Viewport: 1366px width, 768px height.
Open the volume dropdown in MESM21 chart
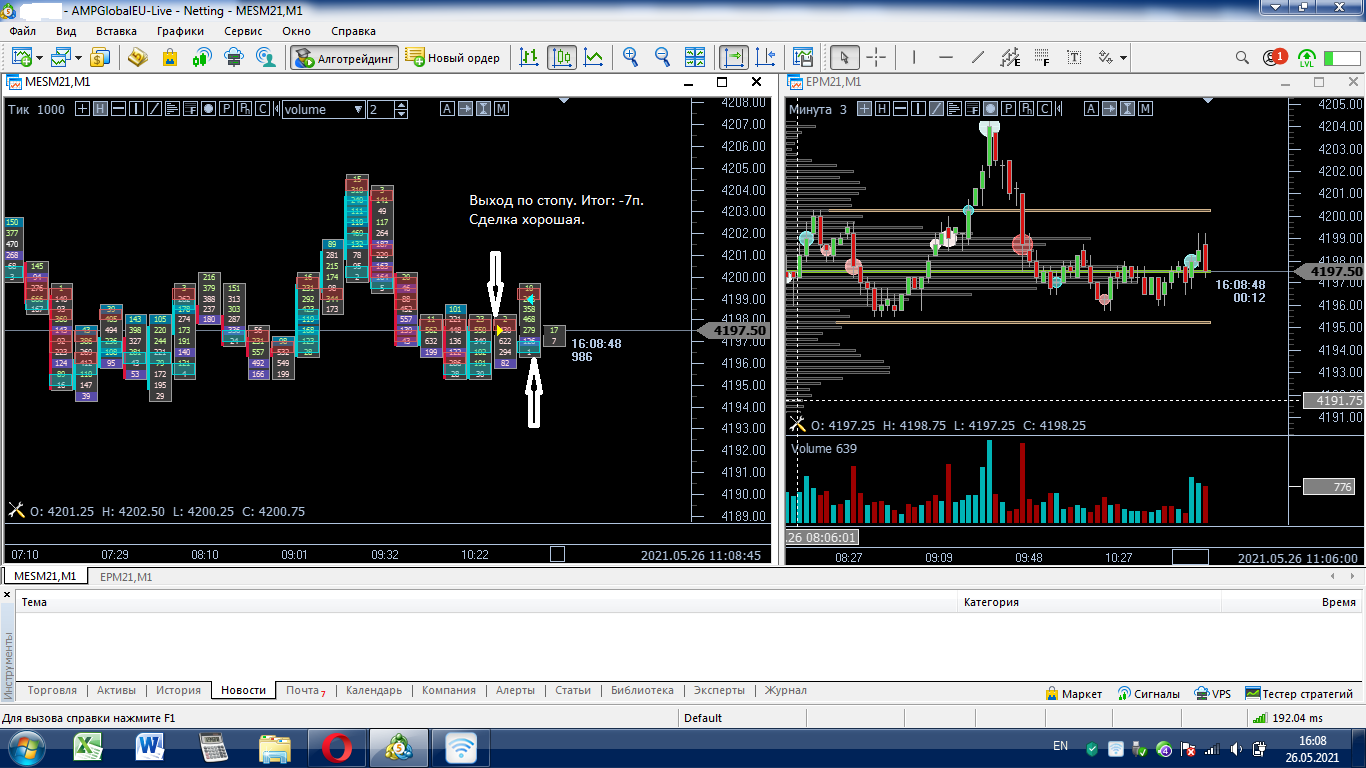click(x=323, y=110)
